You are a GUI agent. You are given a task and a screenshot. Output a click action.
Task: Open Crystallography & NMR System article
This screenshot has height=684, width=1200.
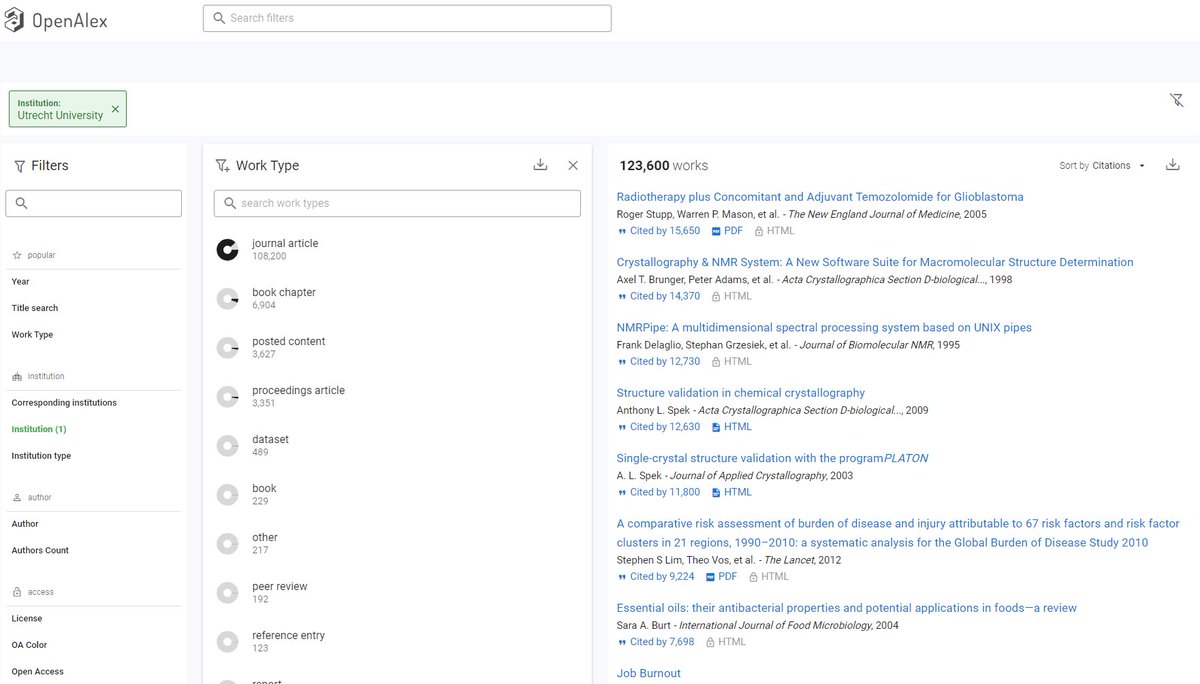[x=875, y=262]
